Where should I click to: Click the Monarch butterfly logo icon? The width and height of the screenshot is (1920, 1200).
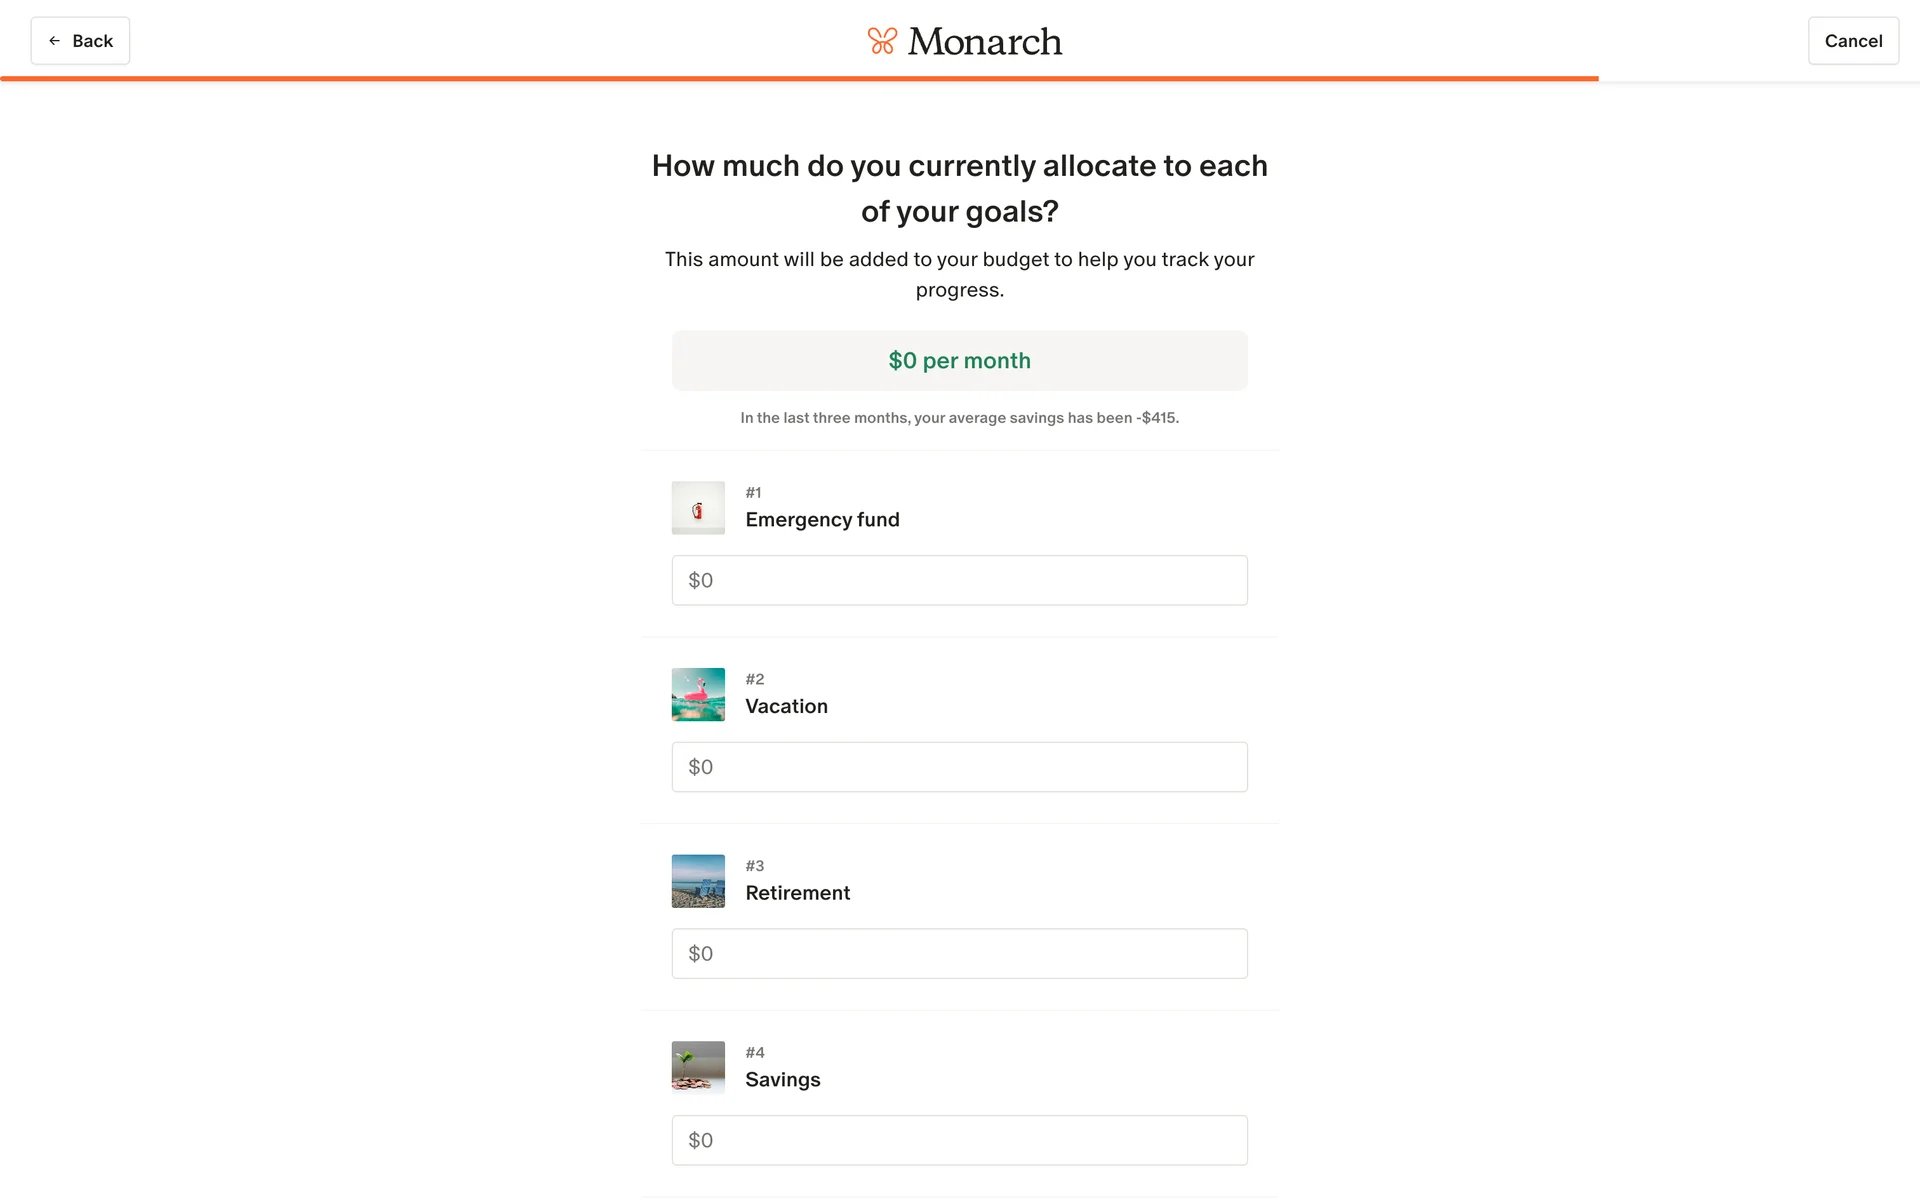(x=881, y=41)
